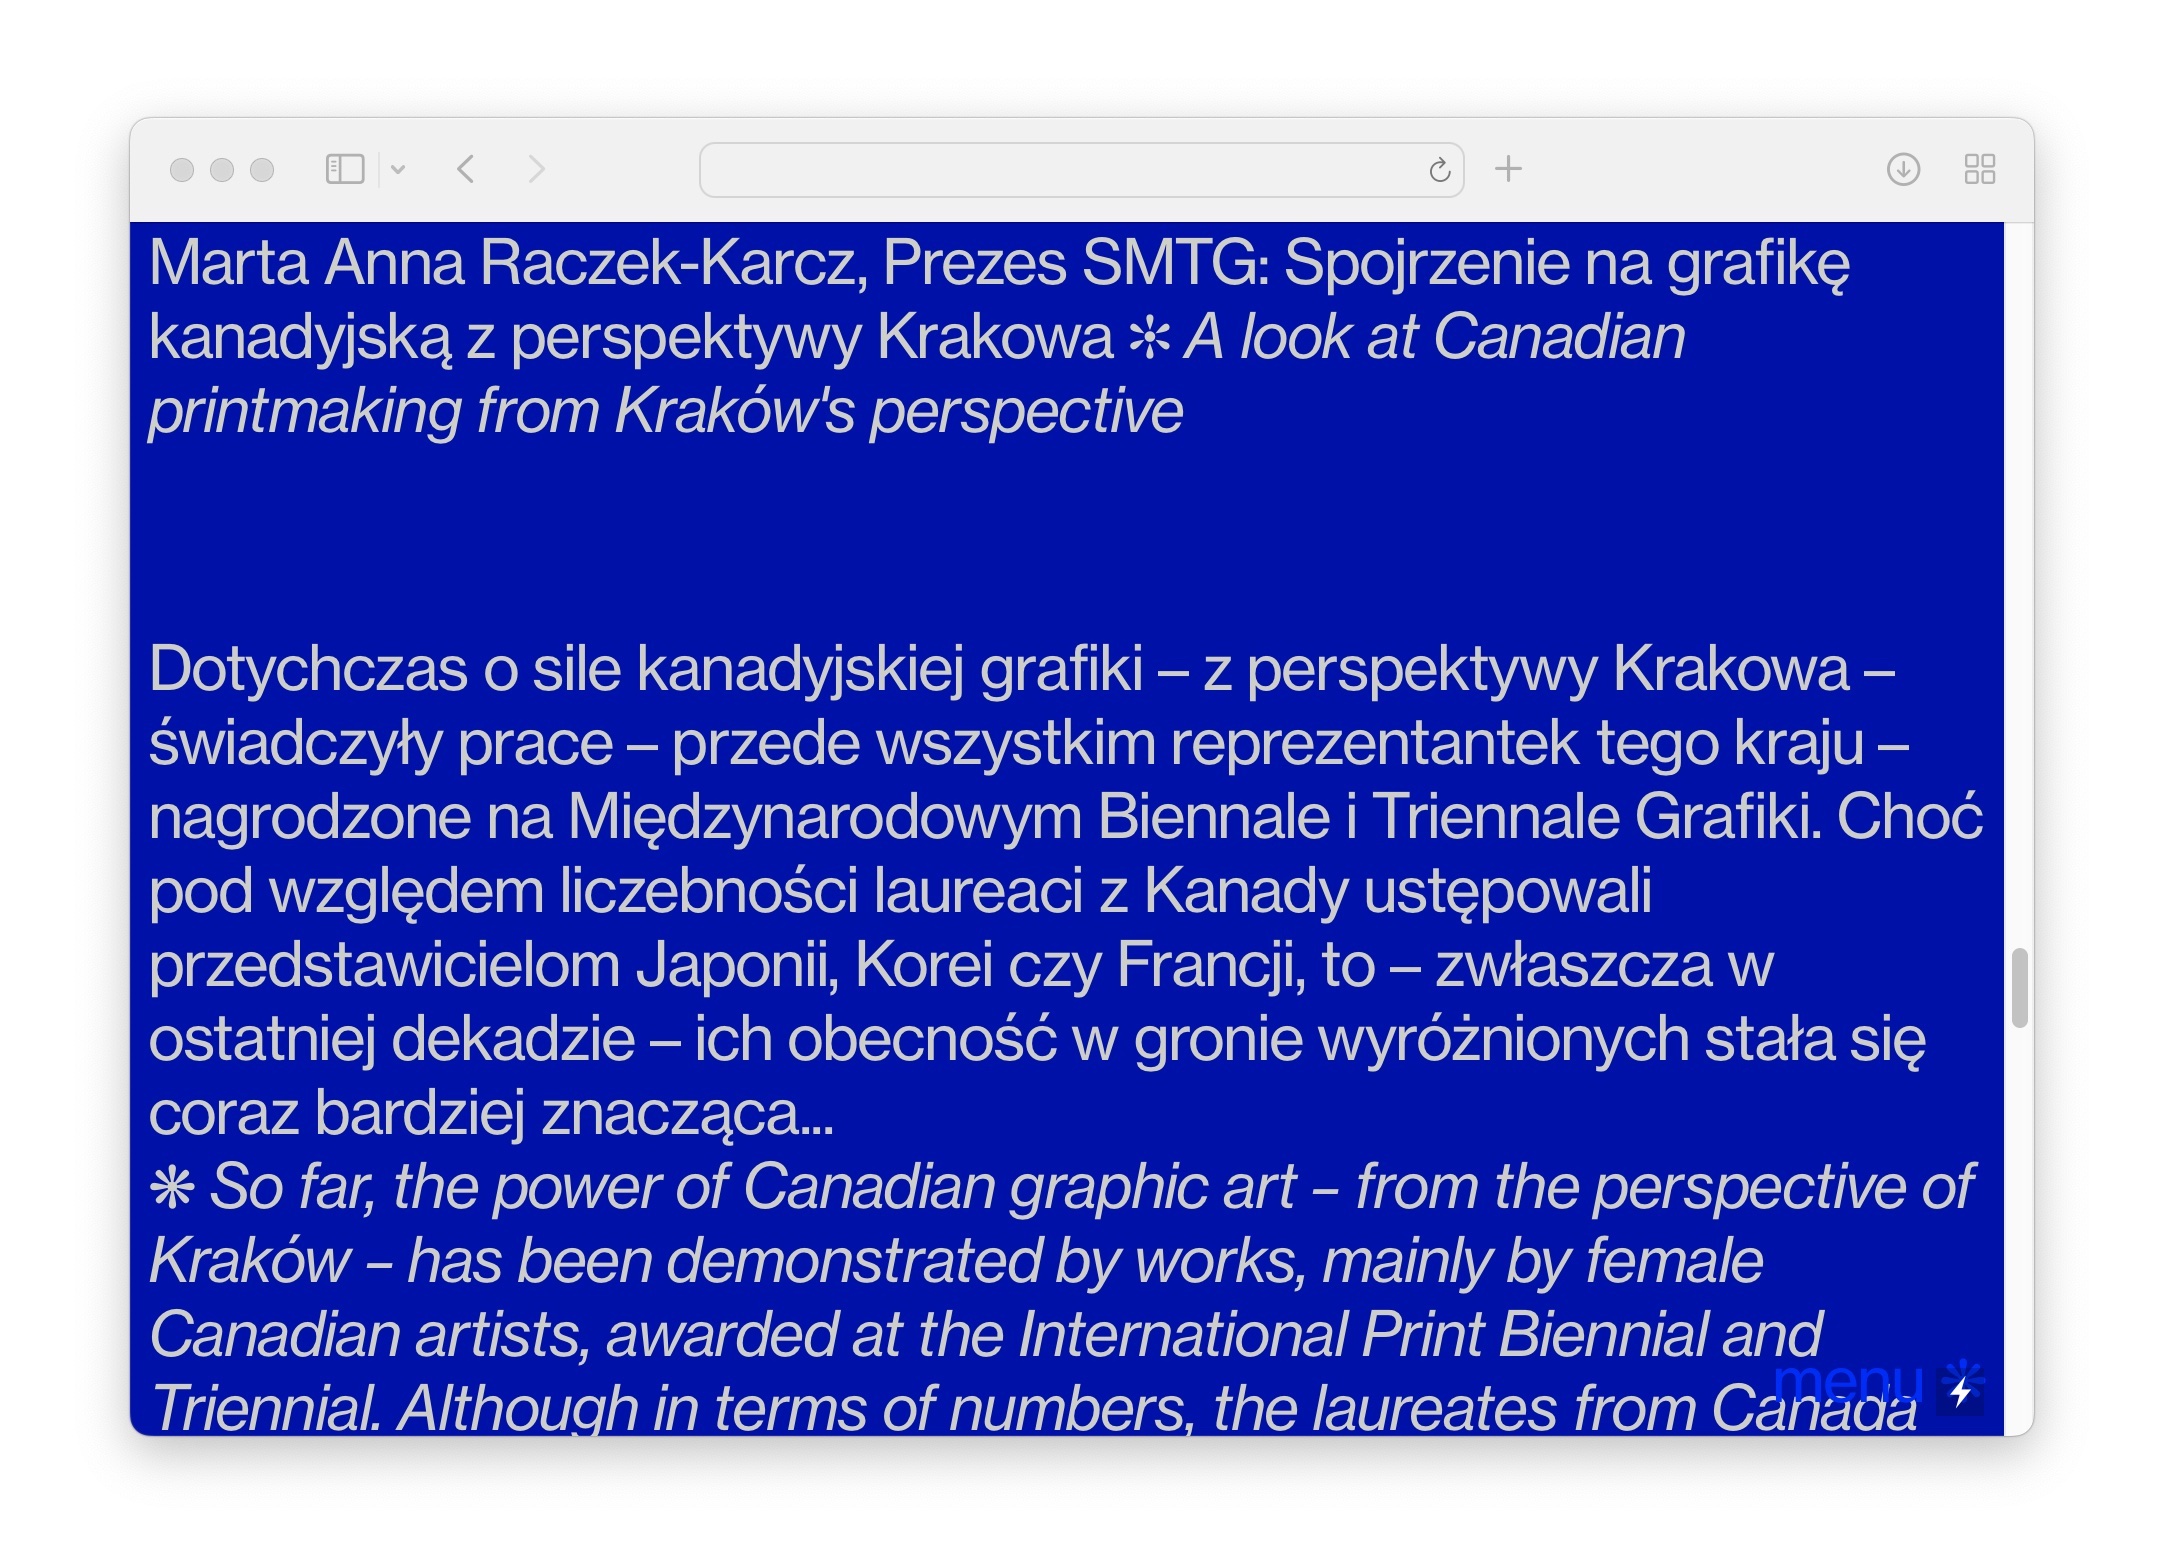
Task: Click the lightning bolt icon at bottom right
Action: click(1960, 1391)
